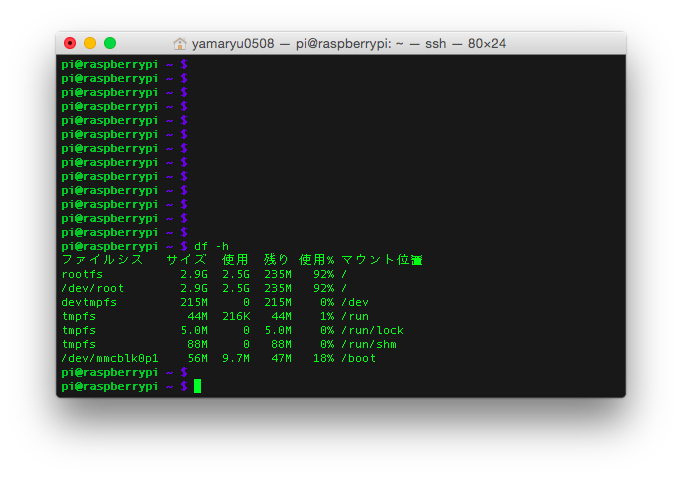Image resolution: width=682 pixels, height=478 pixels.
Task: Click the '47M' remaining value
Action: (x=281, y=358)
